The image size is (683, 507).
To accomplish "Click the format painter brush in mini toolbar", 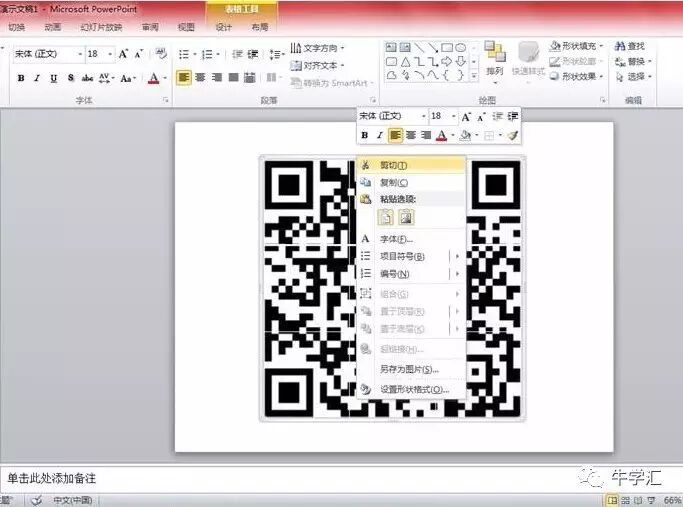I will (x=513, y=135).
